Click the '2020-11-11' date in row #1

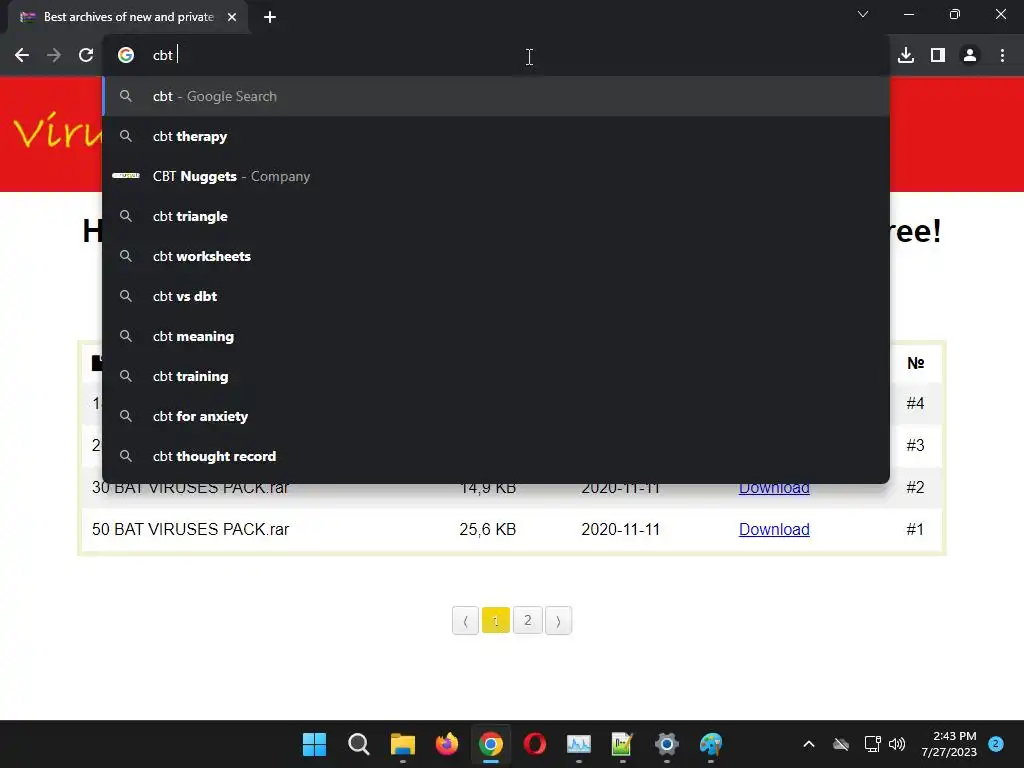point(620,529)
